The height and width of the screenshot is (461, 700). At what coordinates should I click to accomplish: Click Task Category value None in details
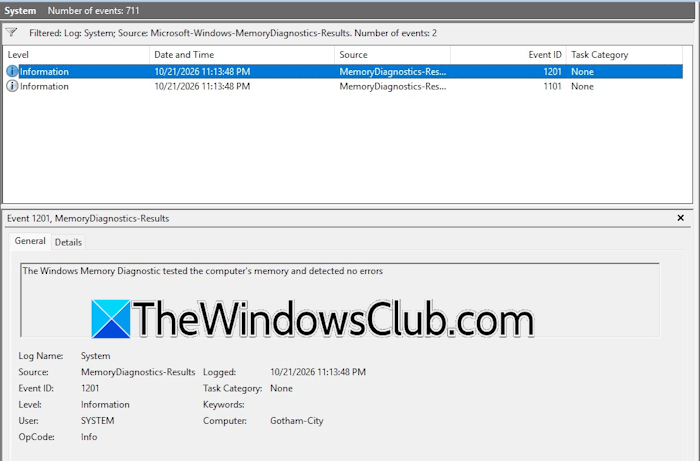[x=281, y=388]
